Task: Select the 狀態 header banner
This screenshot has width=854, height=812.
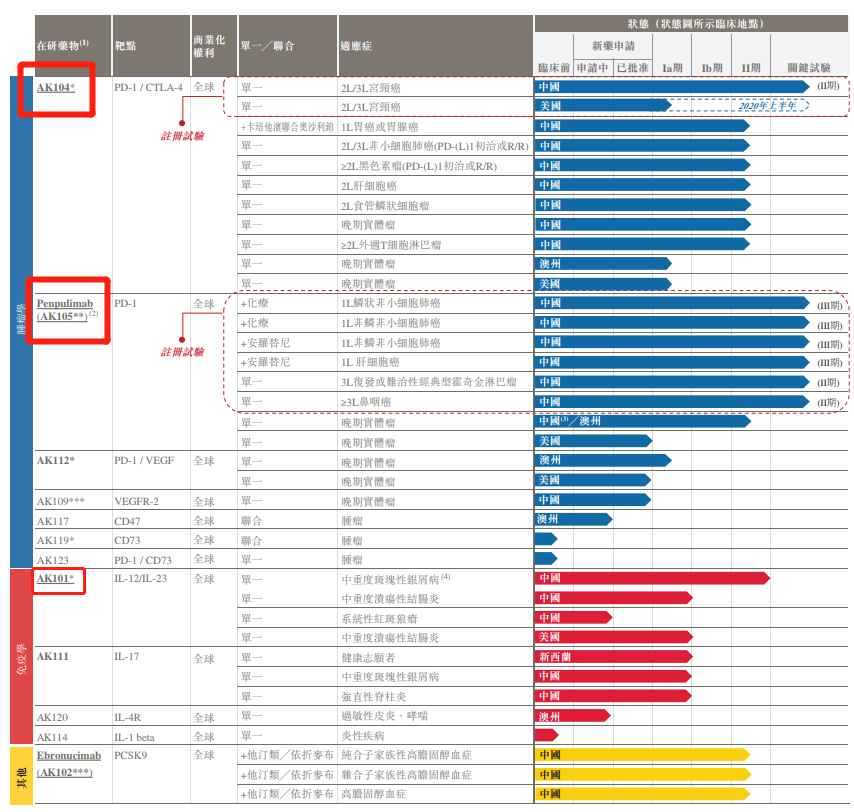Action: [x=691, y=23]
